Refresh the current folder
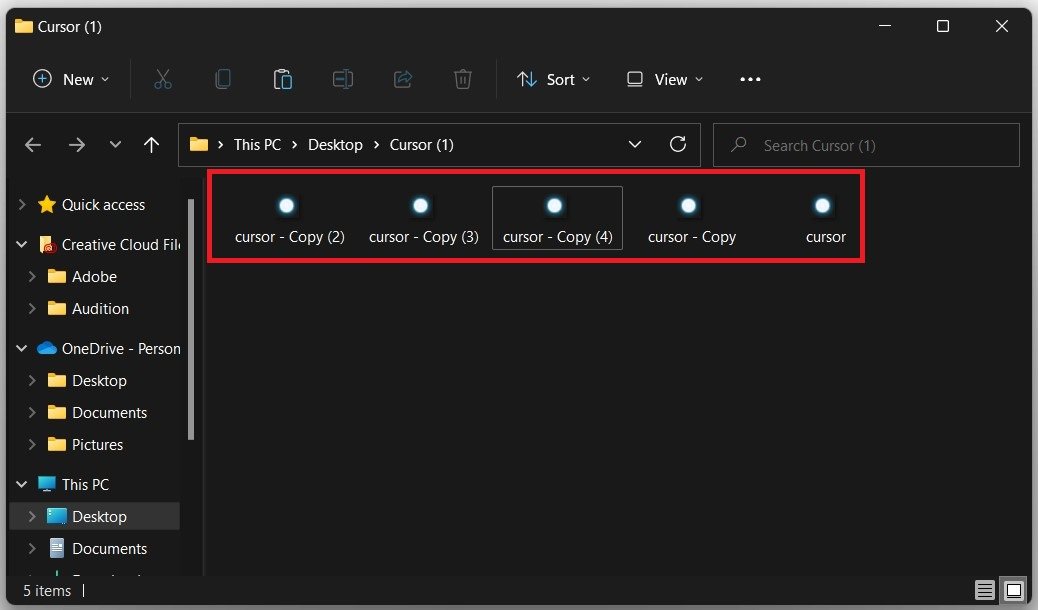Screen dimensions: 1038x610 tap(678, 144)
